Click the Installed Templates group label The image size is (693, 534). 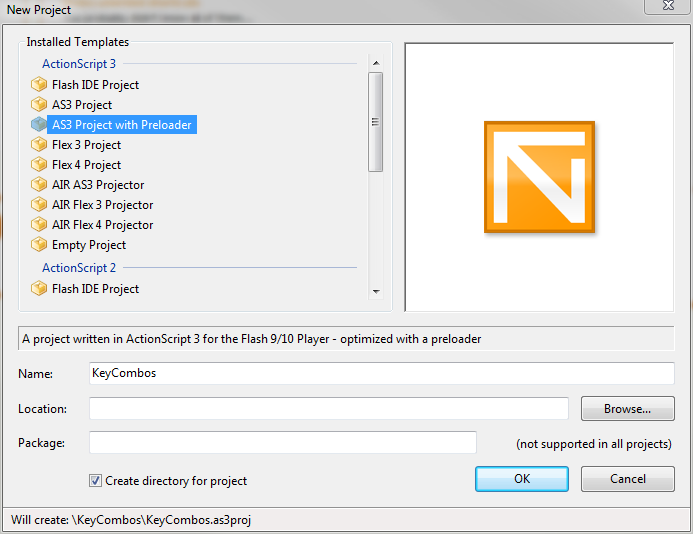pyautogui.click(x=78, y=42)
